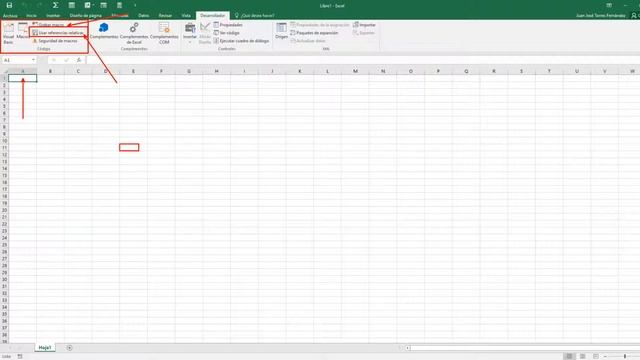Open the Visual Basic editor
The width and height of the screenshot is (640, 360).
tap(8, 33)
